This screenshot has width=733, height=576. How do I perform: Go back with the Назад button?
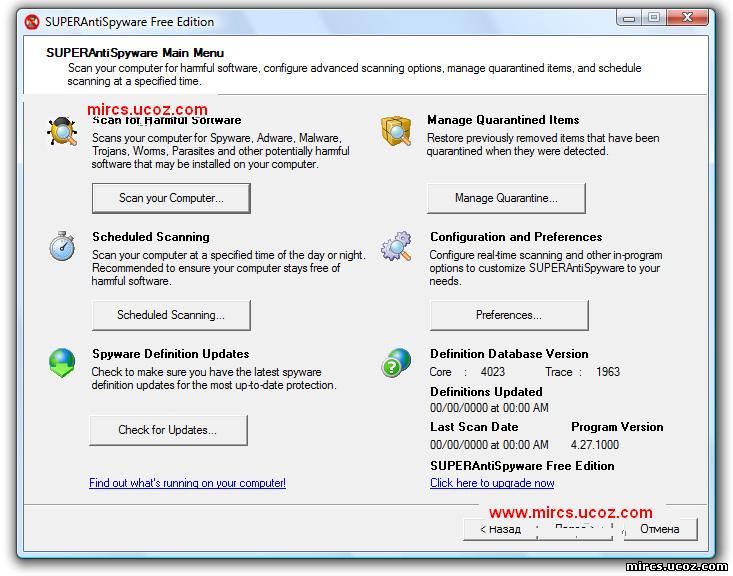pos(500,529)
